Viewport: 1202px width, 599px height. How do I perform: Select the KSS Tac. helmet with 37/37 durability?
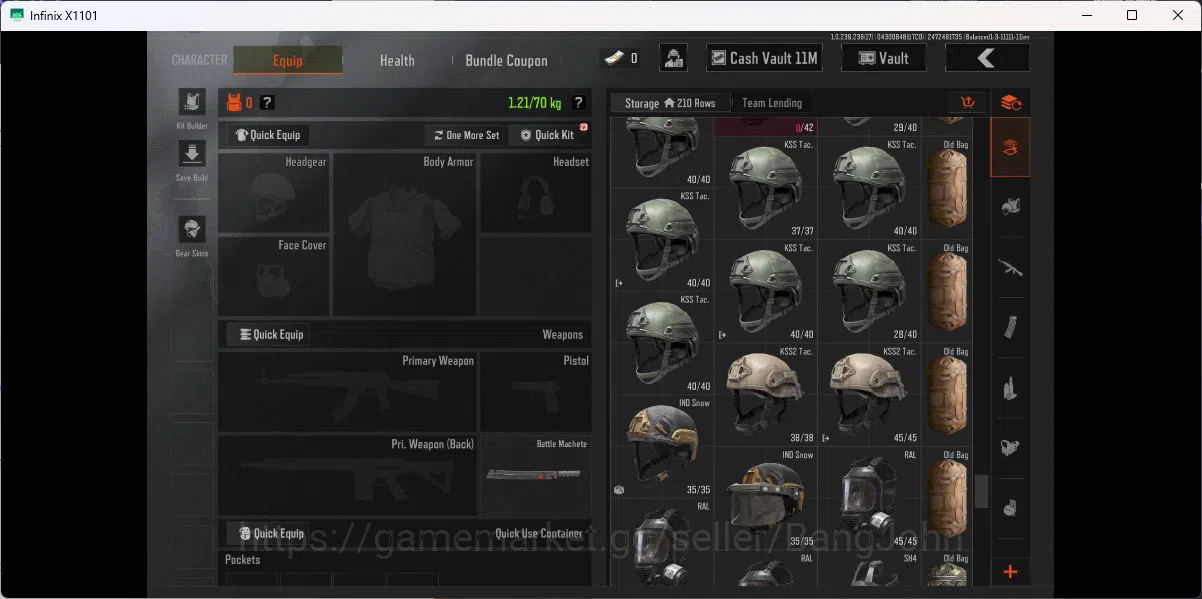(x=765, y=188)
